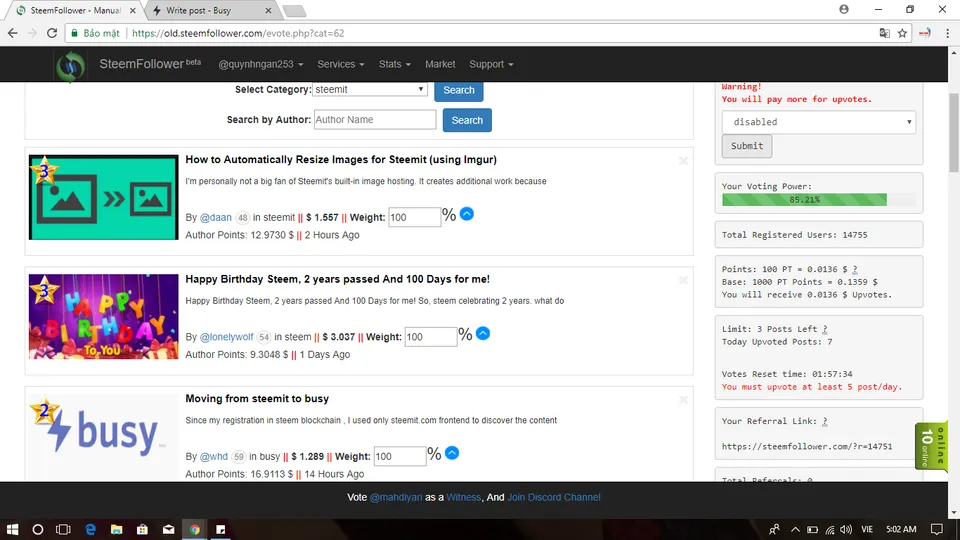Open the volume control in system tray
Screen dimensions: 960x540
pyautogui.click(x=846, y=530)
